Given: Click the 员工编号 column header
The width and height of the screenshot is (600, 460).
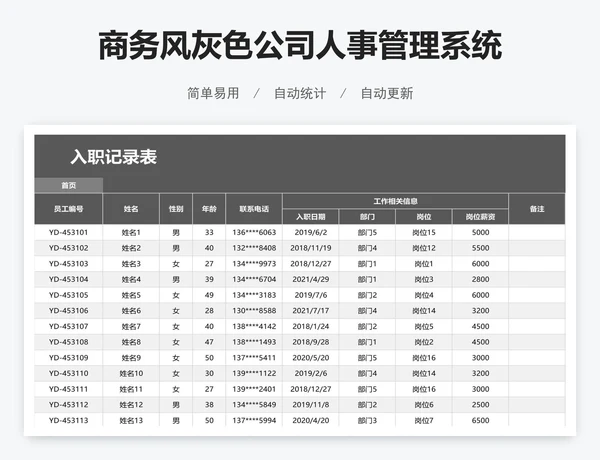Looking at the screenshot, I should (68, 209).
